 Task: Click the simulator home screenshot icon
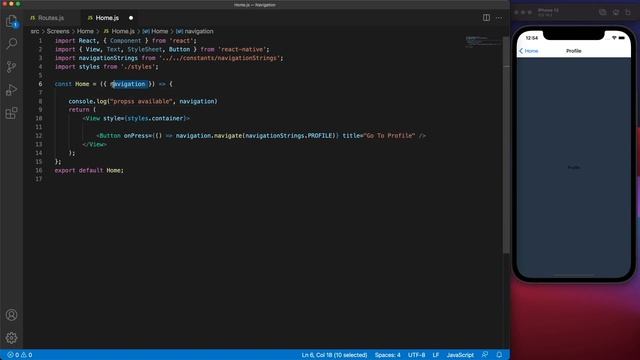pos(603,12)
